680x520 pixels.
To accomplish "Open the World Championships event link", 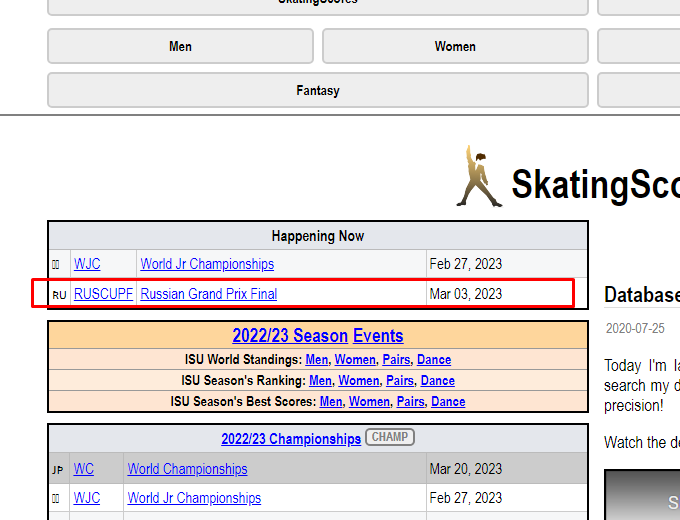I will tap(187, 469).
